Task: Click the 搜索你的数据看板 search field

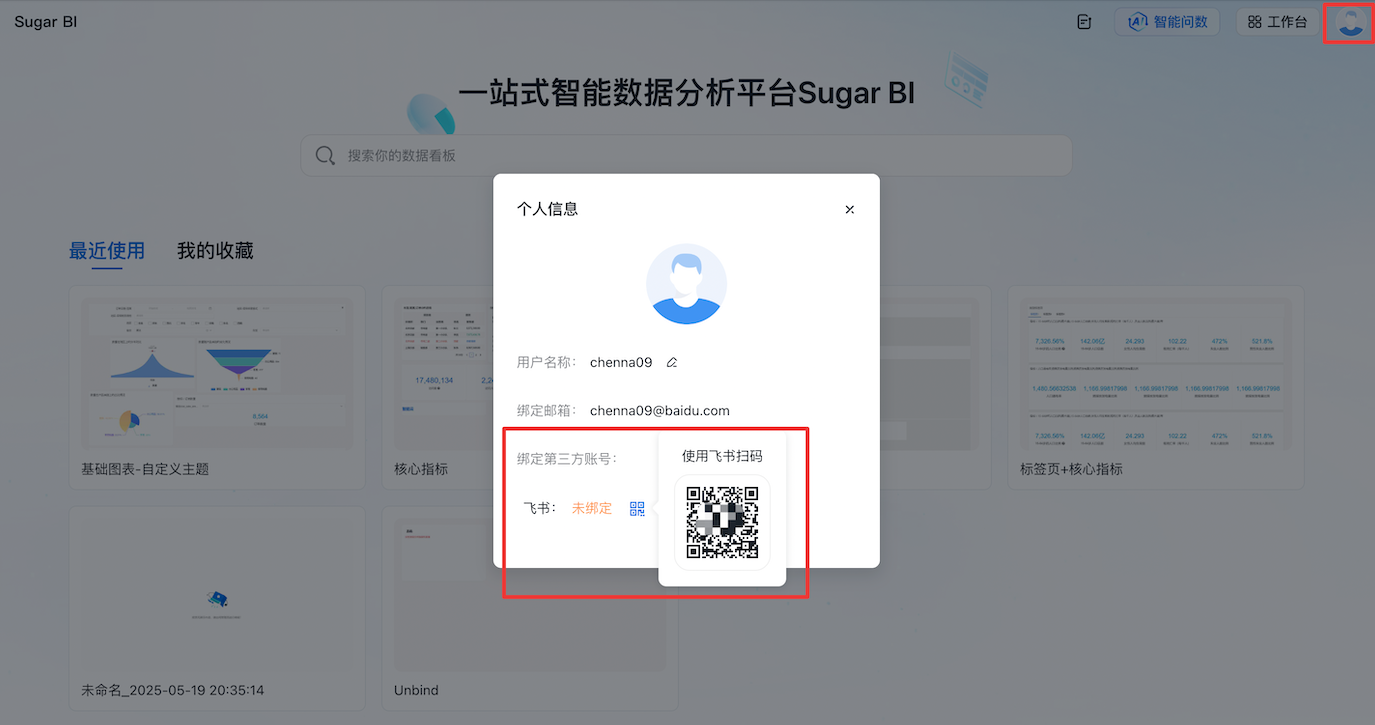Action: (x=686, y=156)
